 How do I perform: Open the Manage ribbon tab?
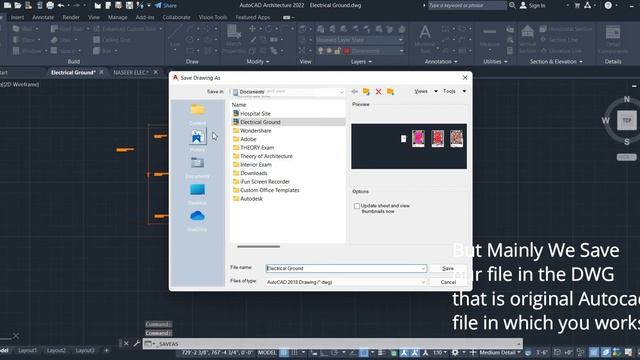tap(118, 18)
